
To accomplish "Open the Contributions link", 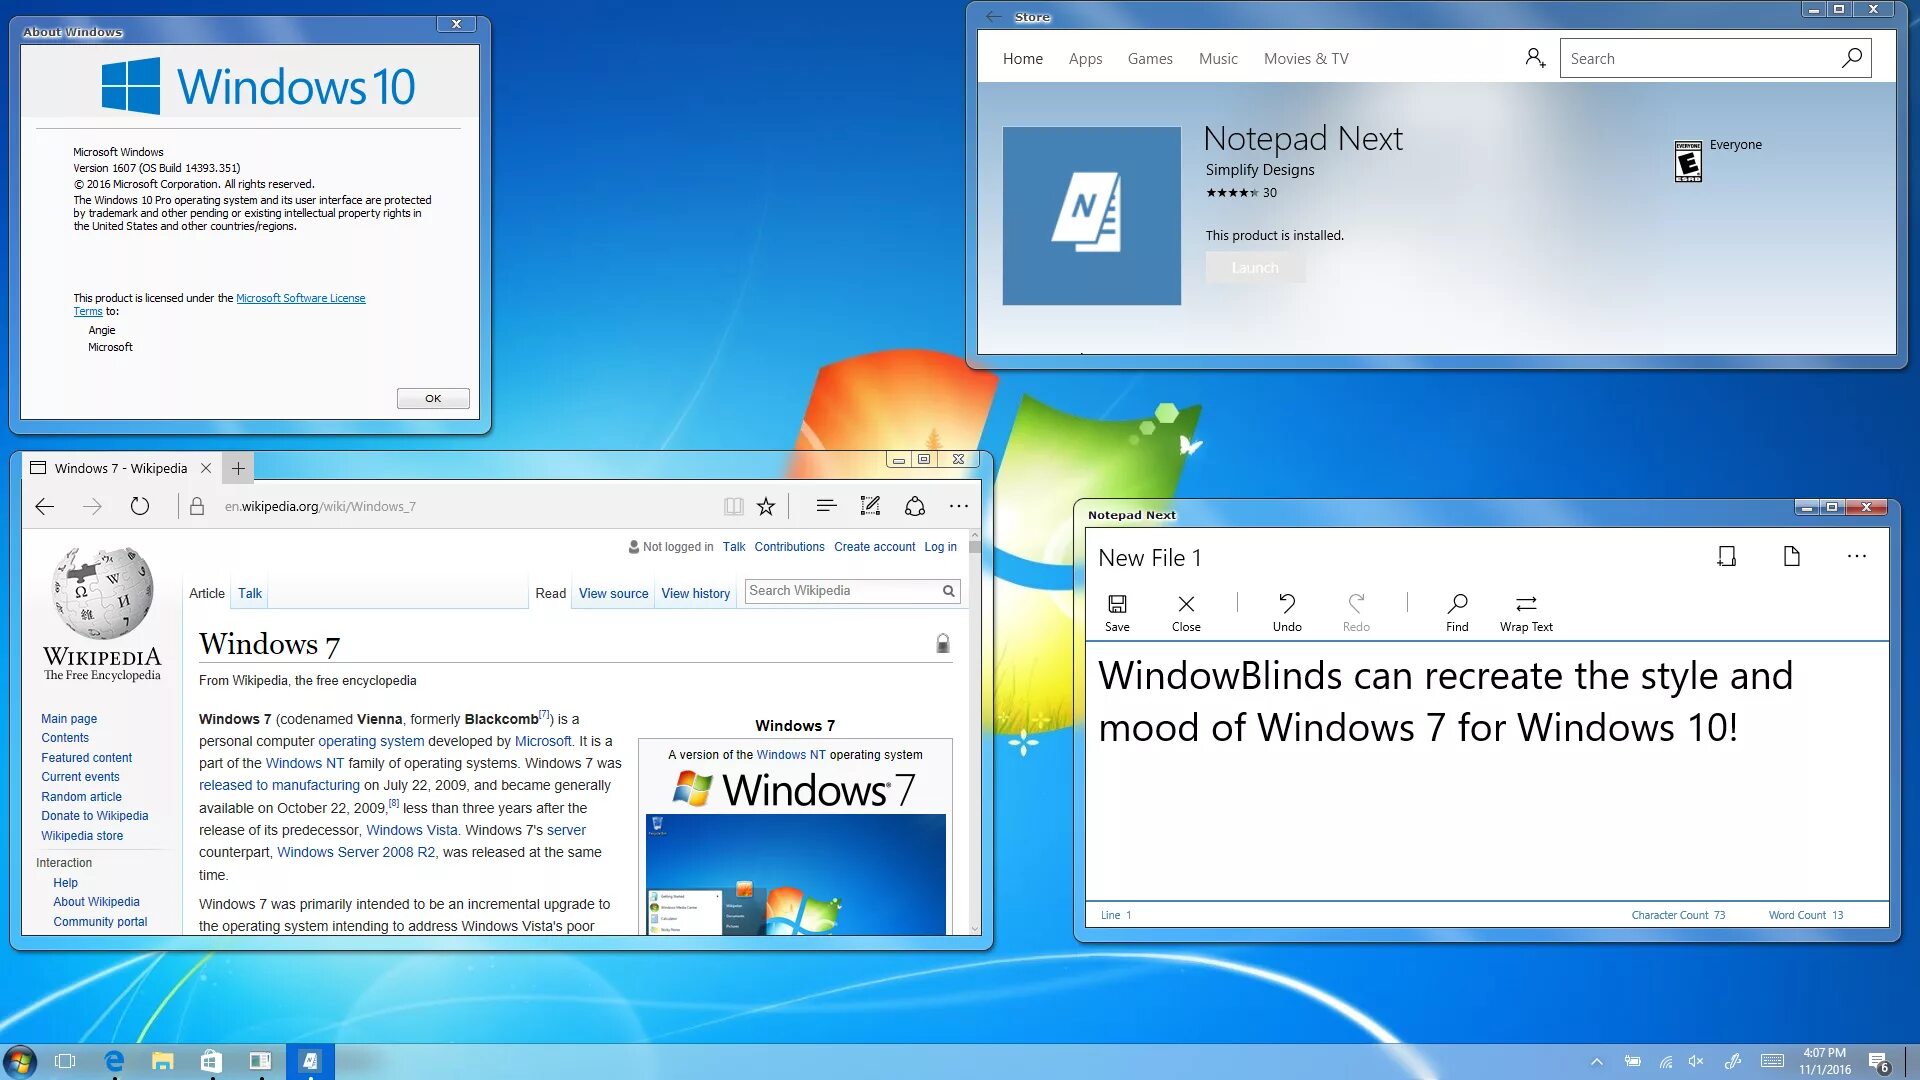I will pyautogui.click(x=789, y=547).
